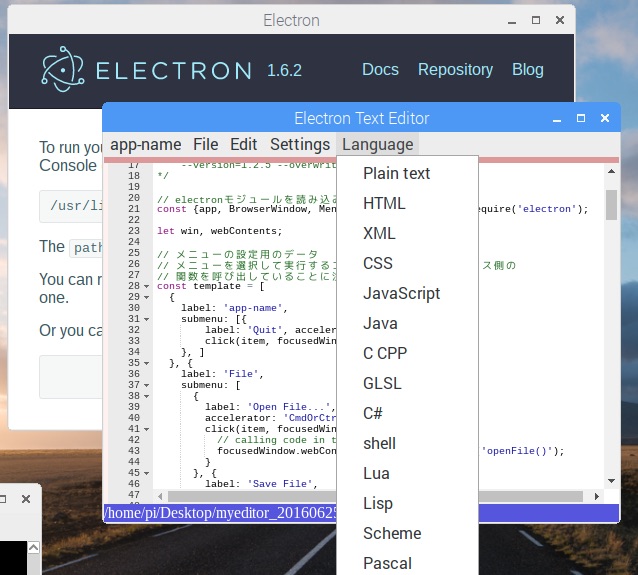Collapse code fold at line 29
This screenshot has width=638, height=575.
[x=146, y=297]
